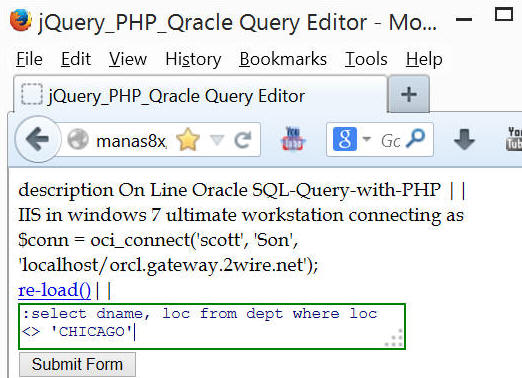This screenshot has width=522, height=378.
Task: Start search with magnifying glass icon
Action: [416, 139]
